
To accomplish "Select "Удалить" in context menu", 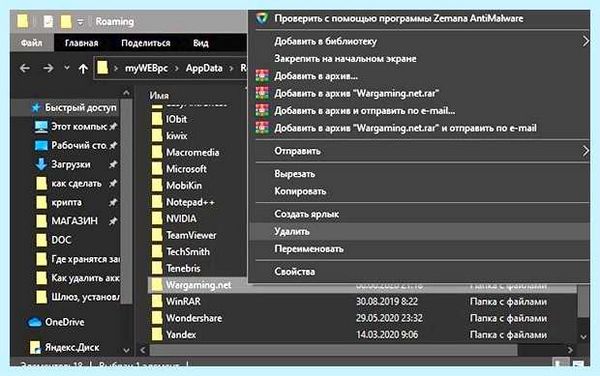I will point(419,231).
